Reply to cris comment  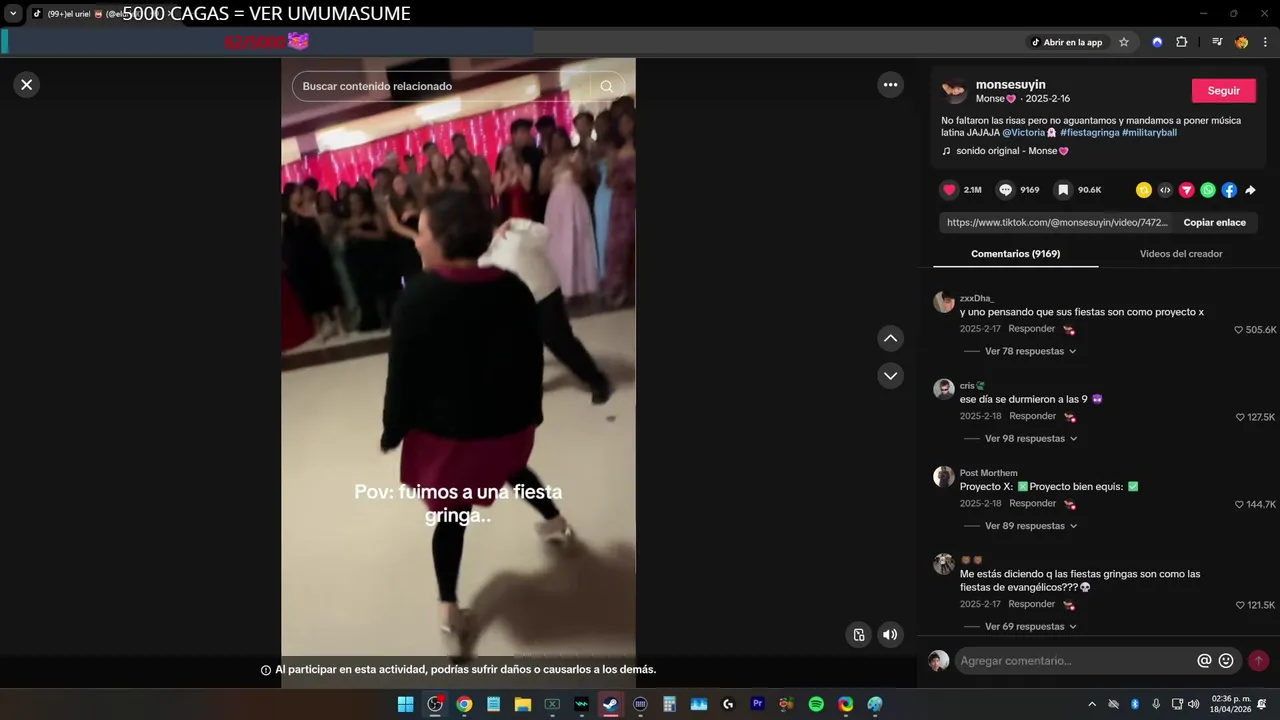(x=1032, y=416)
